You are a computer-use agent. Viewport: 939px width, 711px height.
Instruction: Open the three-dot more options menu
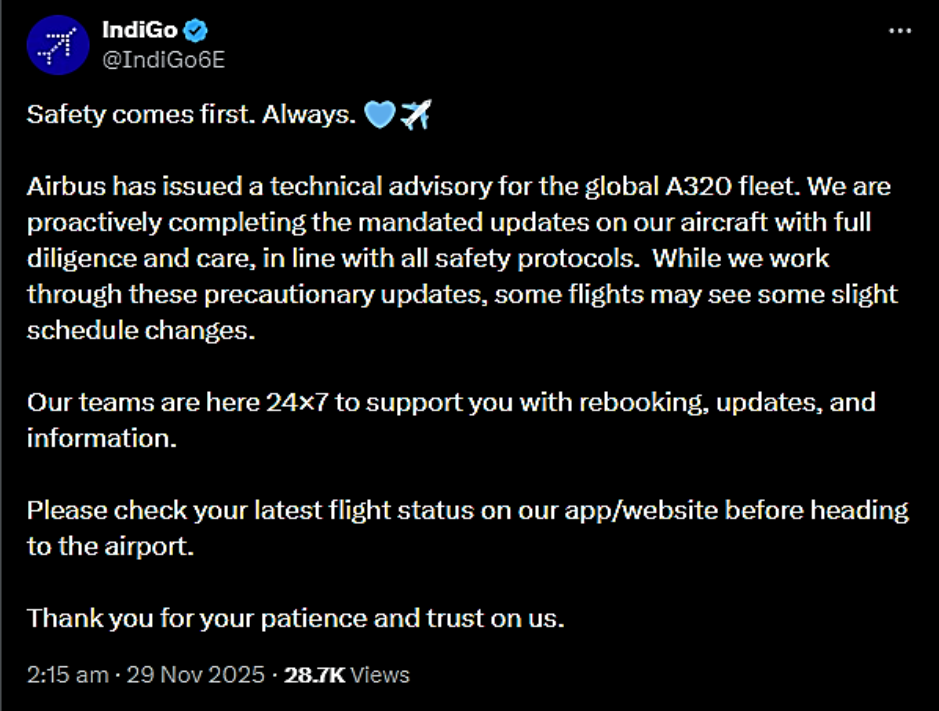900,31
